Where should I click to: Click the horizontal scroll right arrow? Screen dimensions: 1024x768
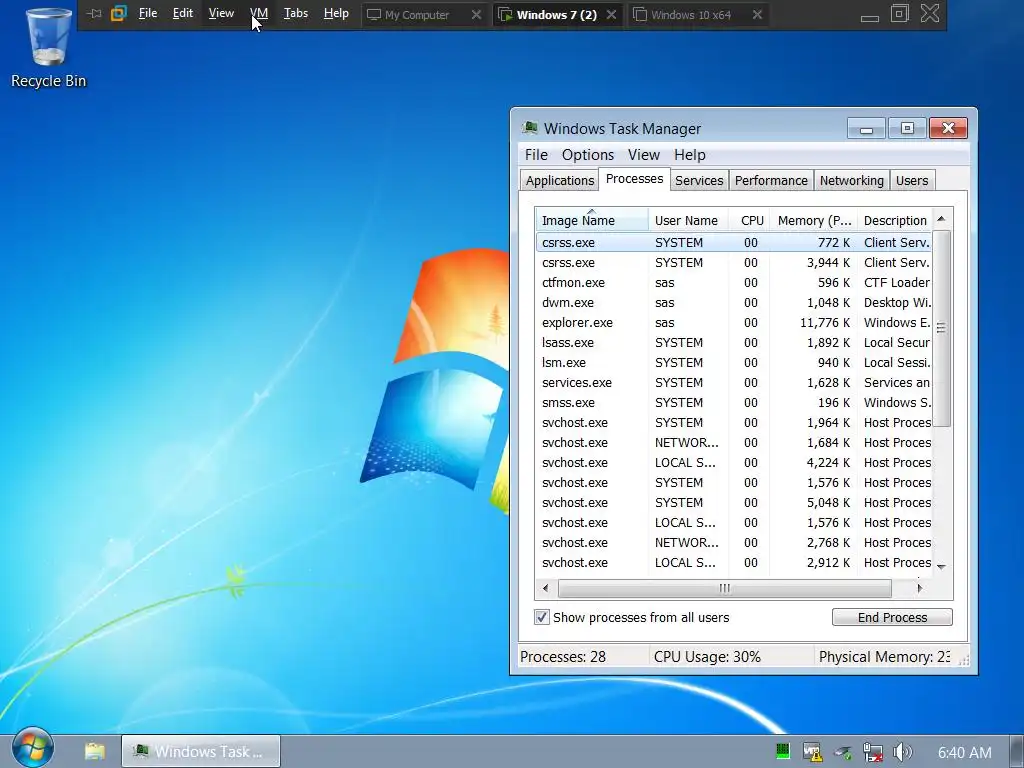(920, 588)
